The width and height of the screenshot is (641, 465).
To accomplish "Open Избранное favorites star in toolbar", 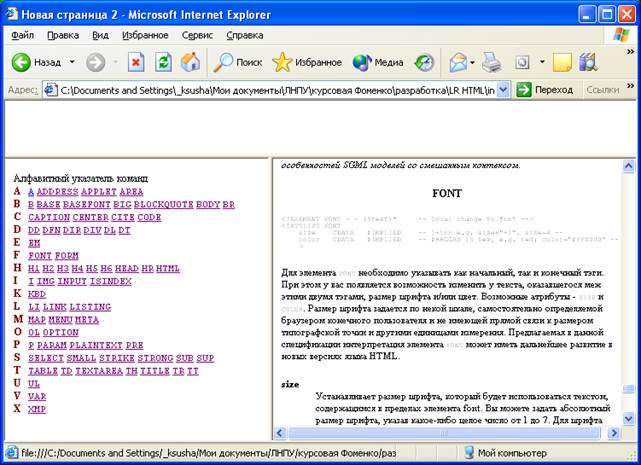I will (307, 62).
